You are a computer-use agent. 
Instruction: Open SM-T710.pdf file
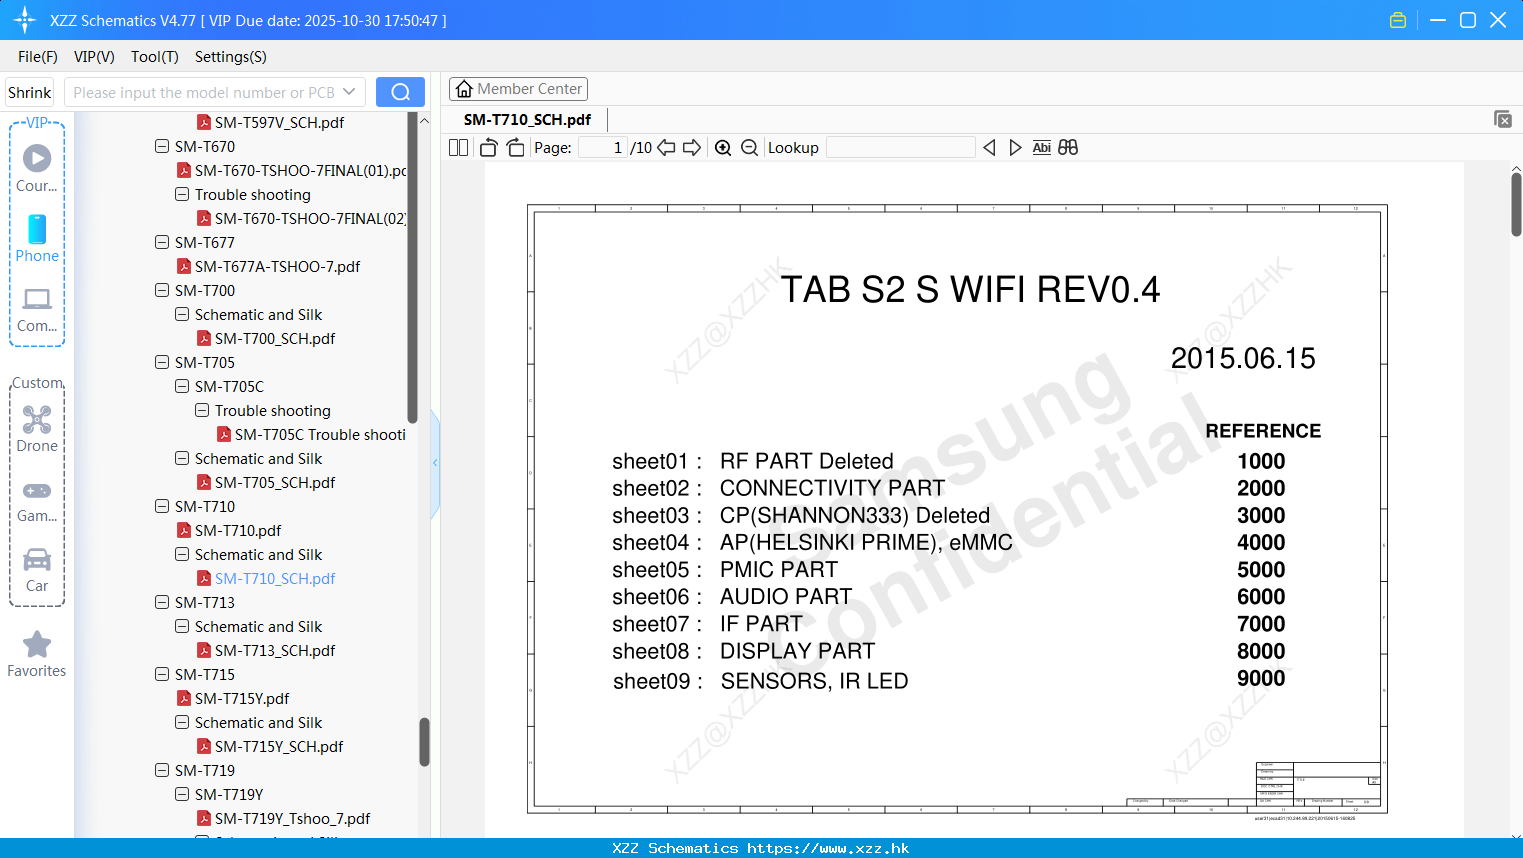click(228, 530)
